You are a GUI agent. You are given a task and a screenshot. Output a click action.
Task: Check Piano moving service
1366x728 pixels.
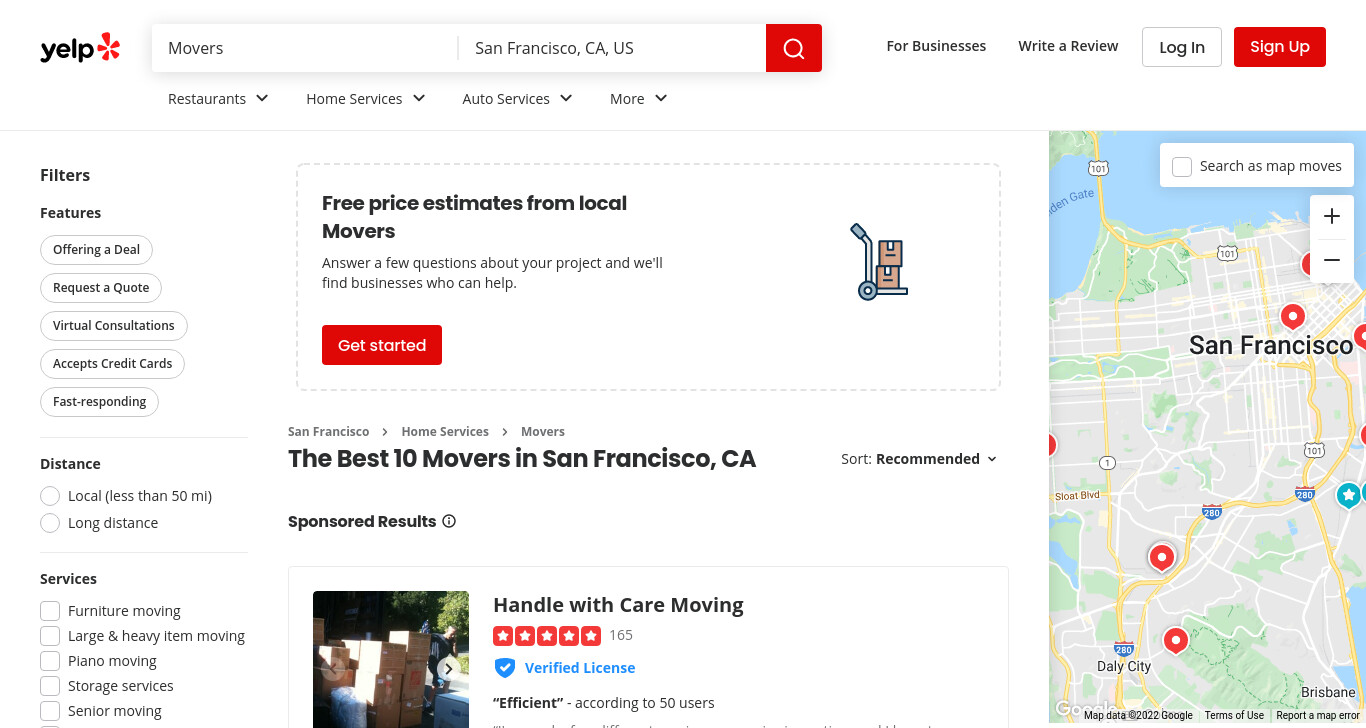click(x=50, y=661)
